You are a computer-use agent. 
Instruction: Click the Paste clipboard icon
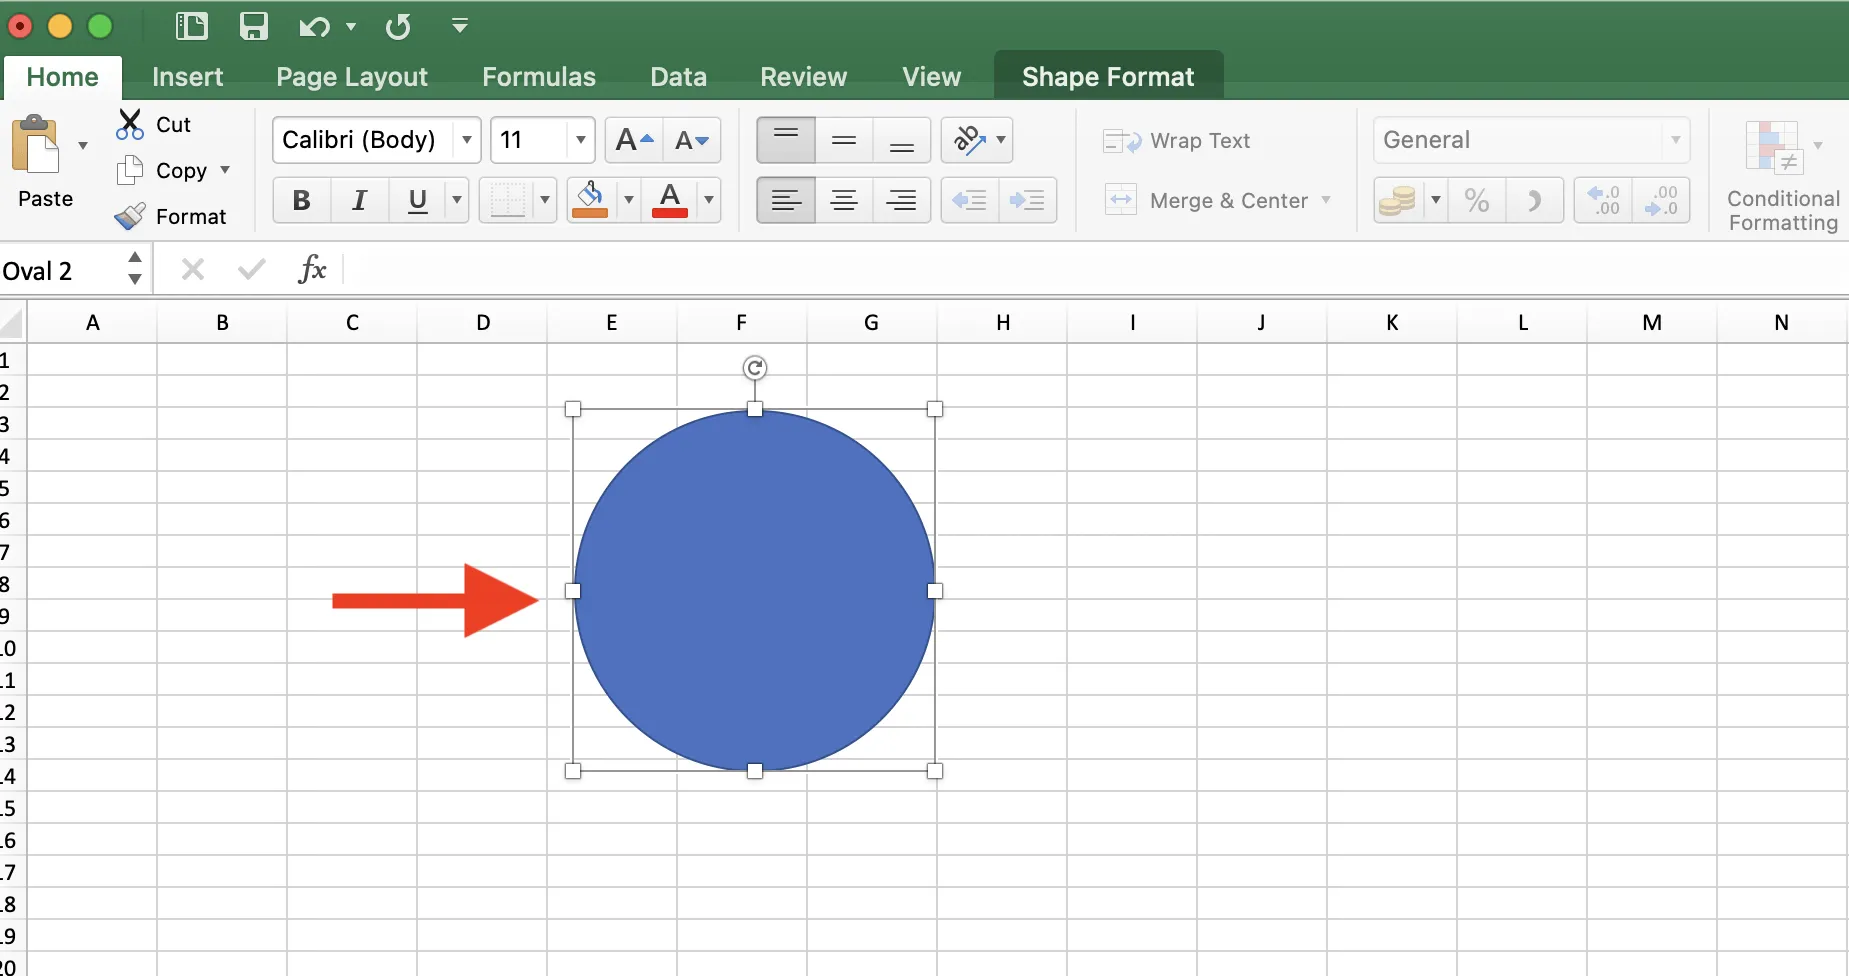coord(36,145)
